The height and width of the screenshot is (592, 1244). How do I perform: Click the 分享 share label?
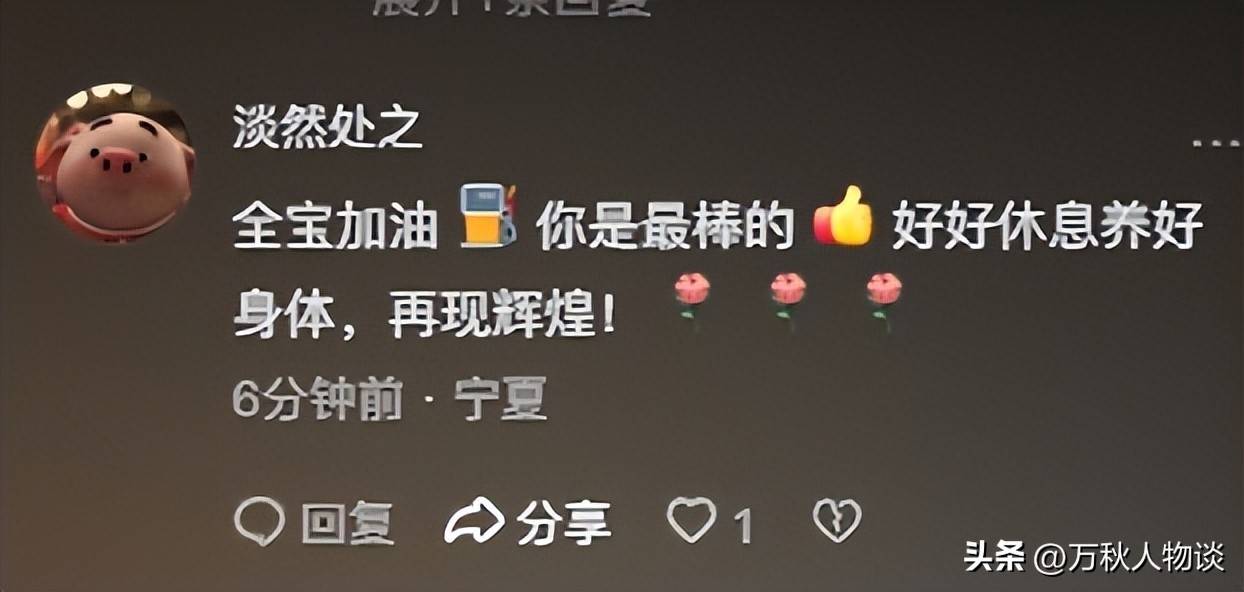click(x=565, y=523)
